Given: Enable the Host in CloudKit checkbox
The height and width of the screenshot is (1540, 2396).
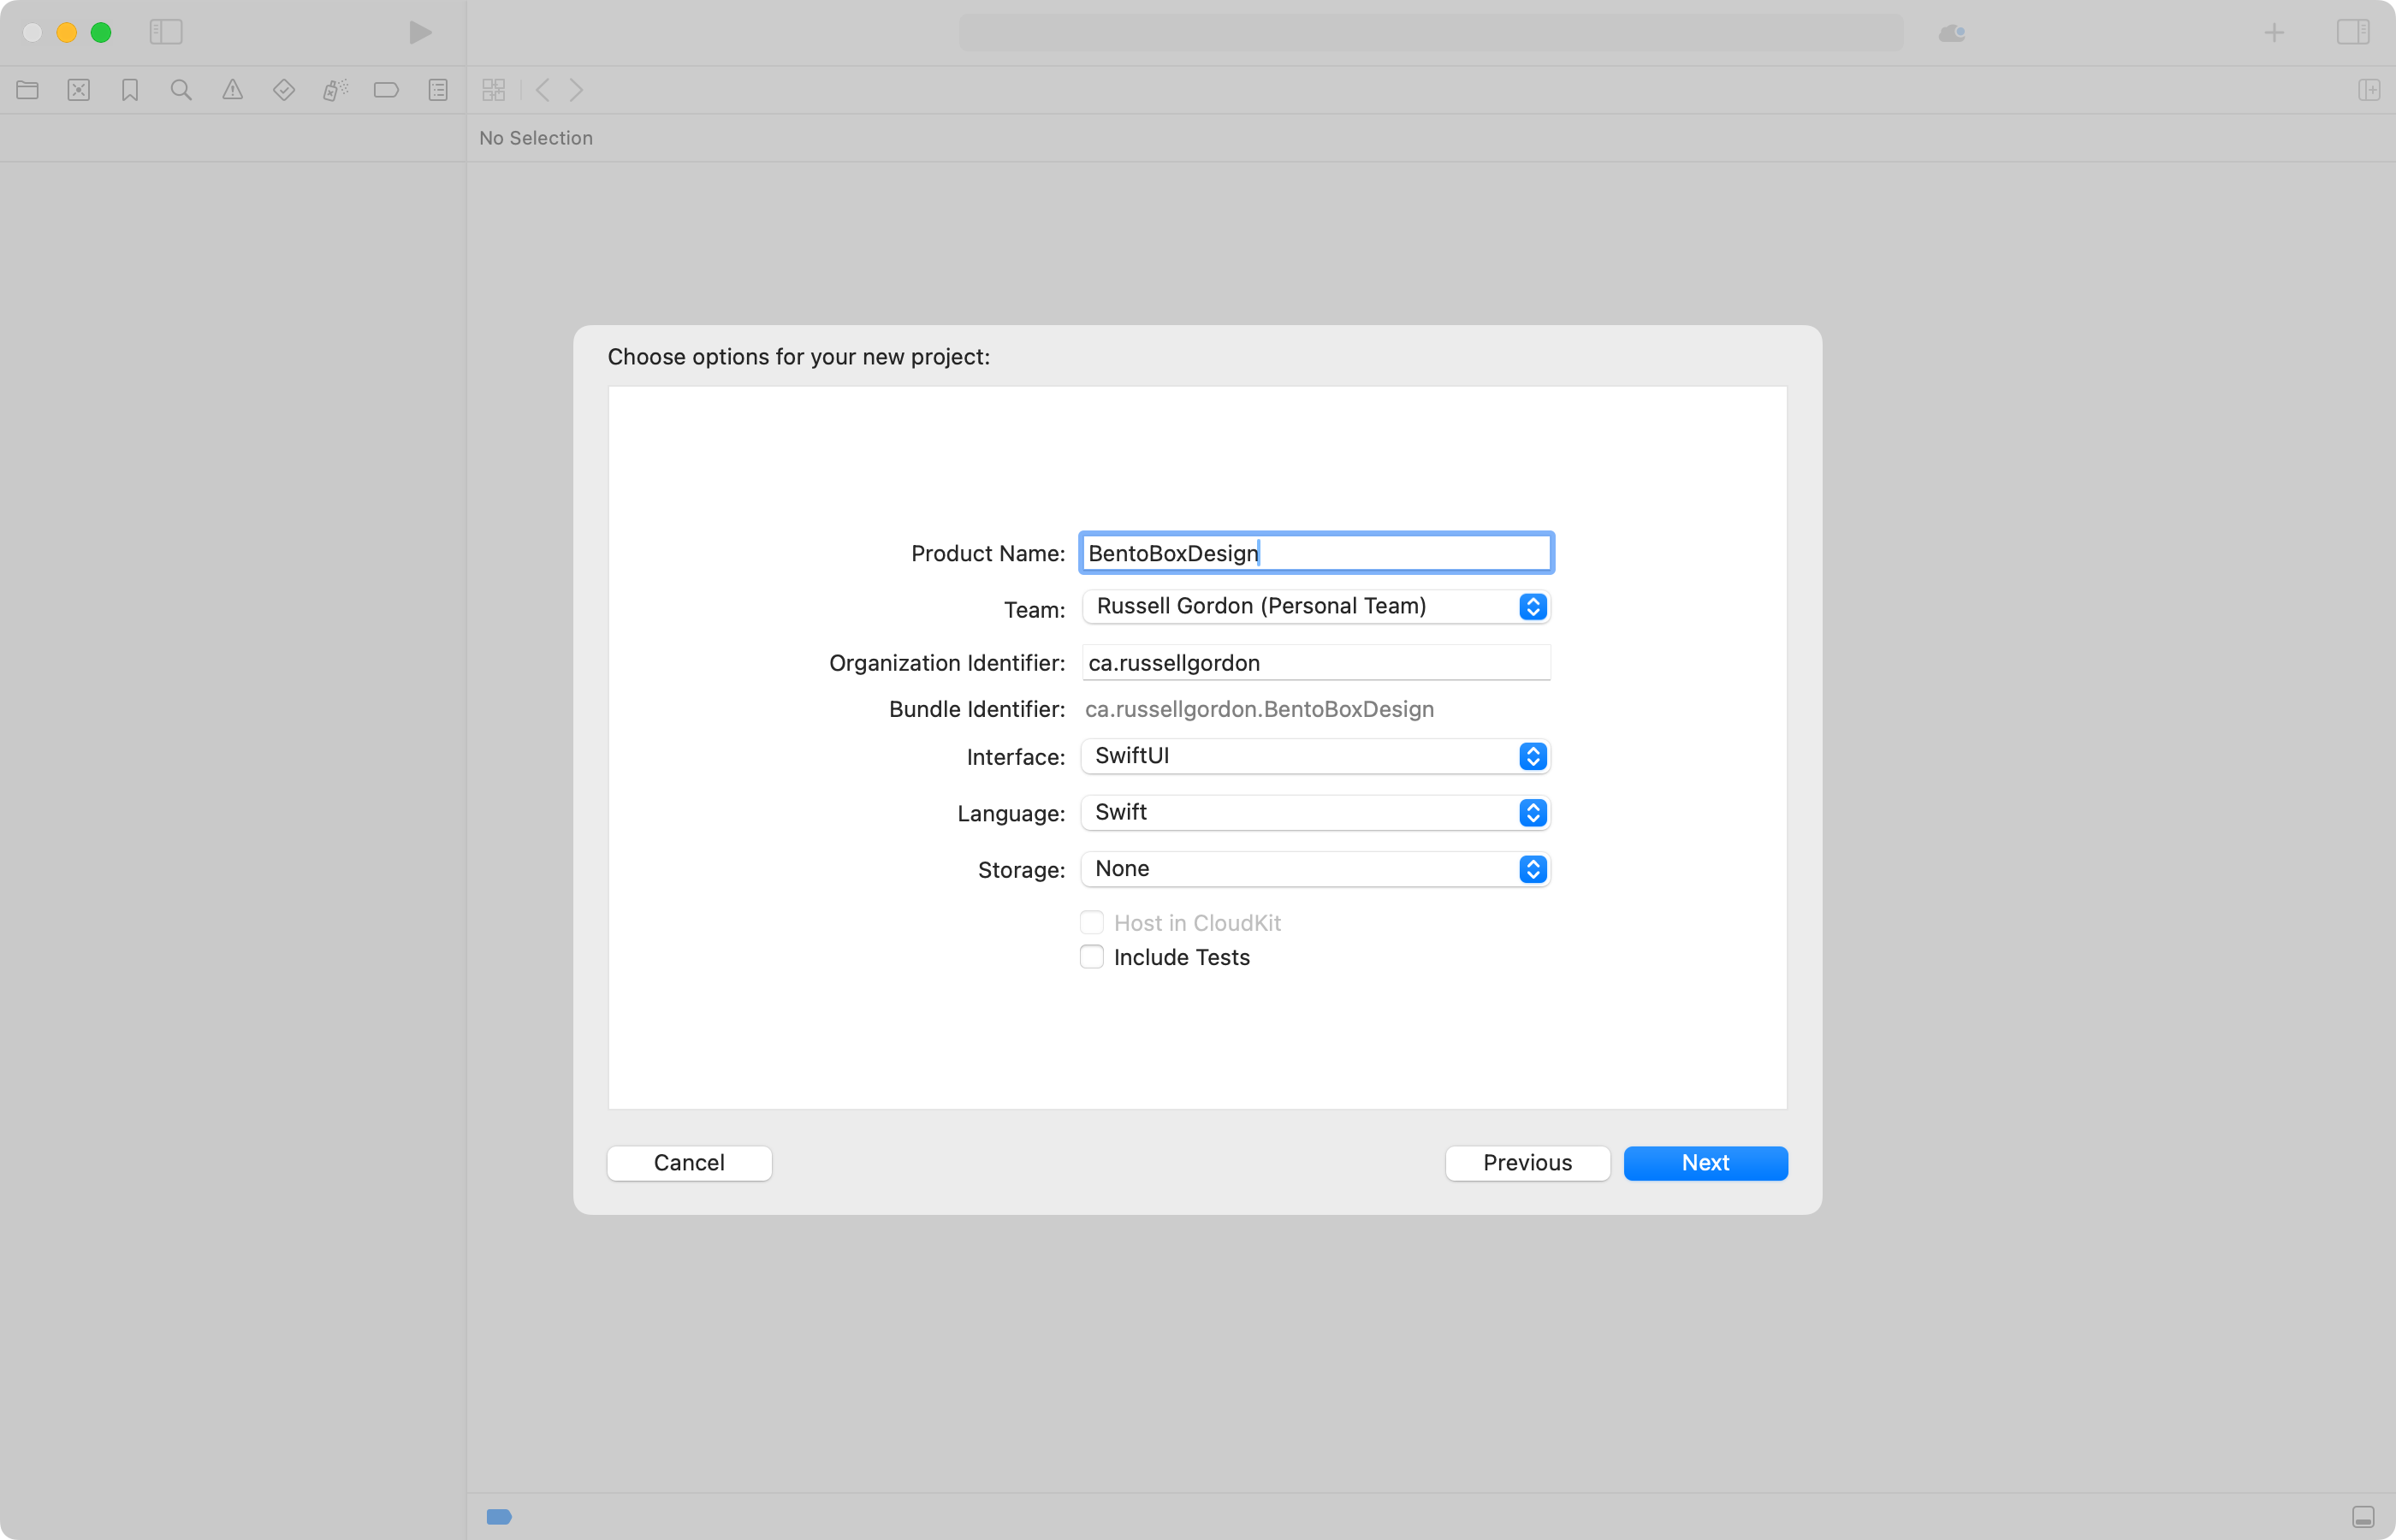Looking at the screenshot, I should (1092, 922).
